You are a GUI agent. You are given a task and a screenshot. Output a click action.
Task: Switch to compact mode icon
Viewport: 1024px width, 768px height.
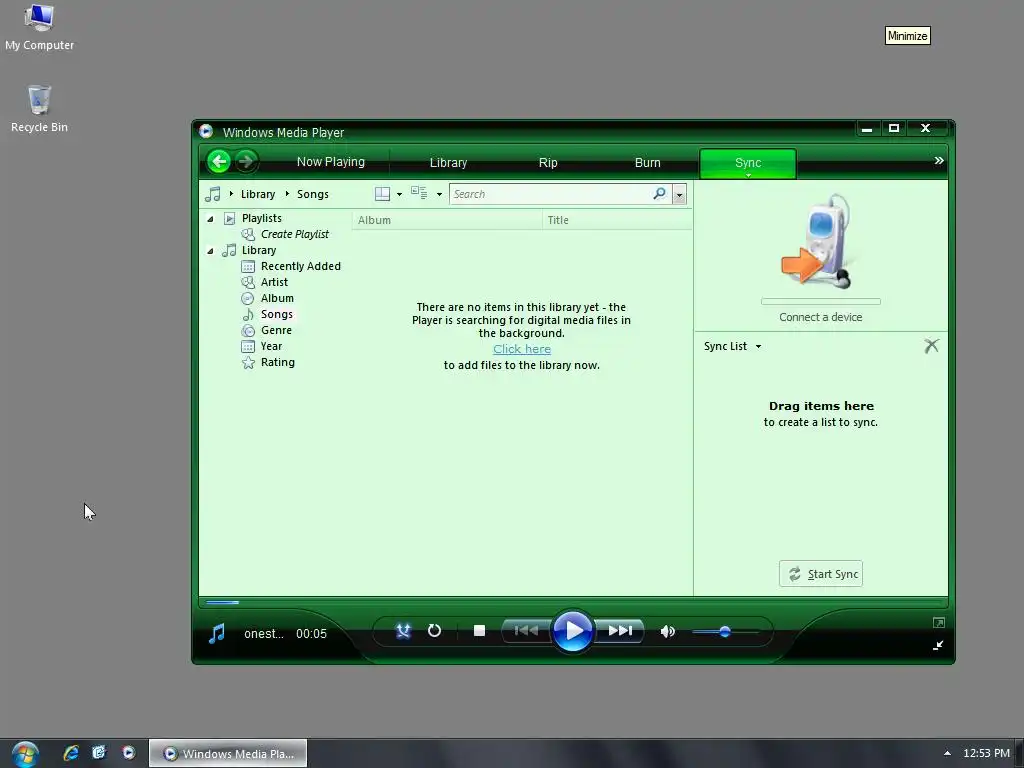tap(938, 645)
